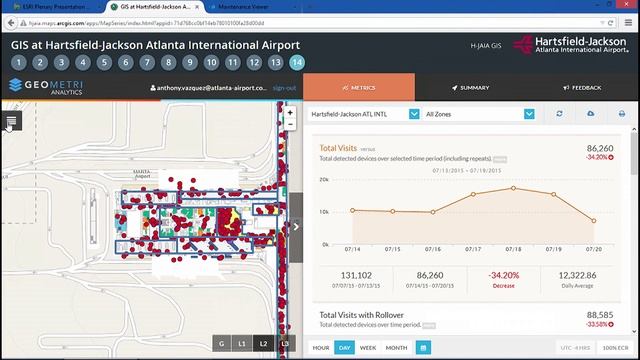The height and width of the screenshot is (360, 640).
Task: Download metrics via the cloud icon
Action: 591,114
